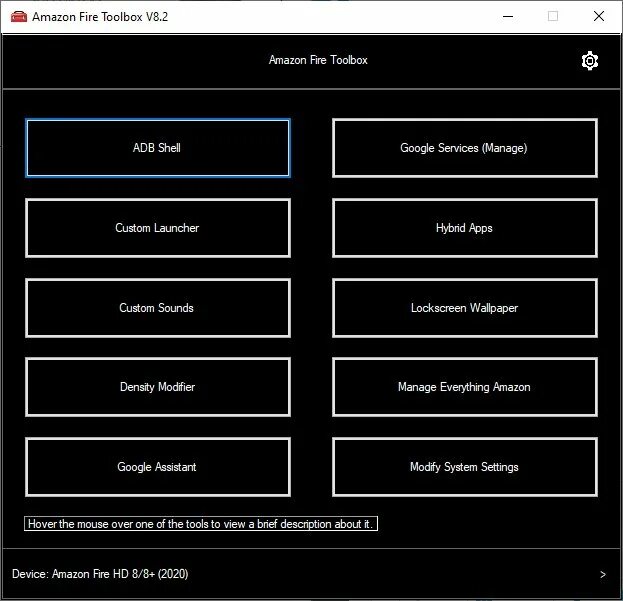Launch the ADB Shell tool
This screenshot has height=601, width=623.
tap(158, 148)
